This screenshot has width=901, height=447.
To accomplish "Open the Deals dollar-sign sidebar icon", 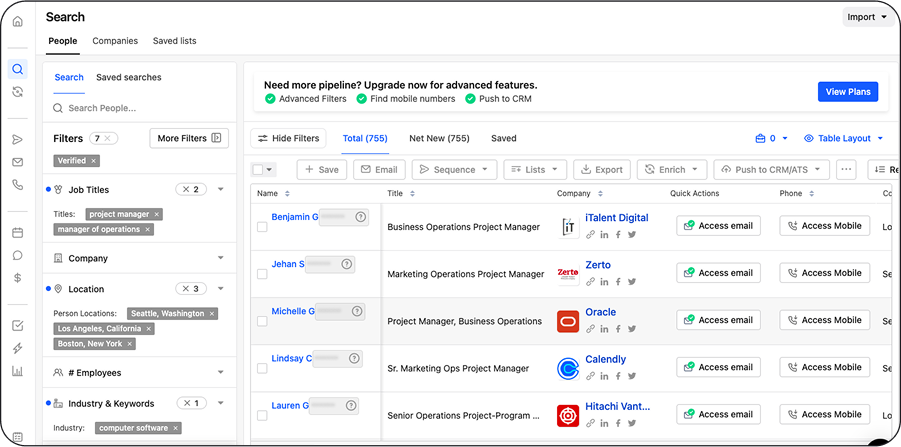I will 17,278.
